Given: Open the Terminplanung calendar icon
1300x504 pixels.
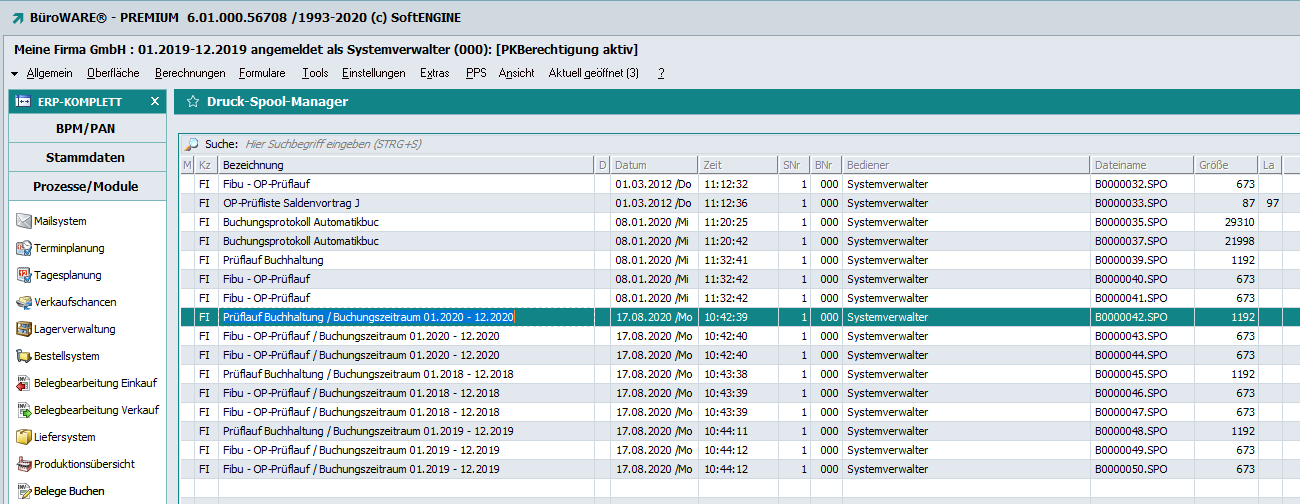Looking at the screenshot, I should tap(25, 248).
